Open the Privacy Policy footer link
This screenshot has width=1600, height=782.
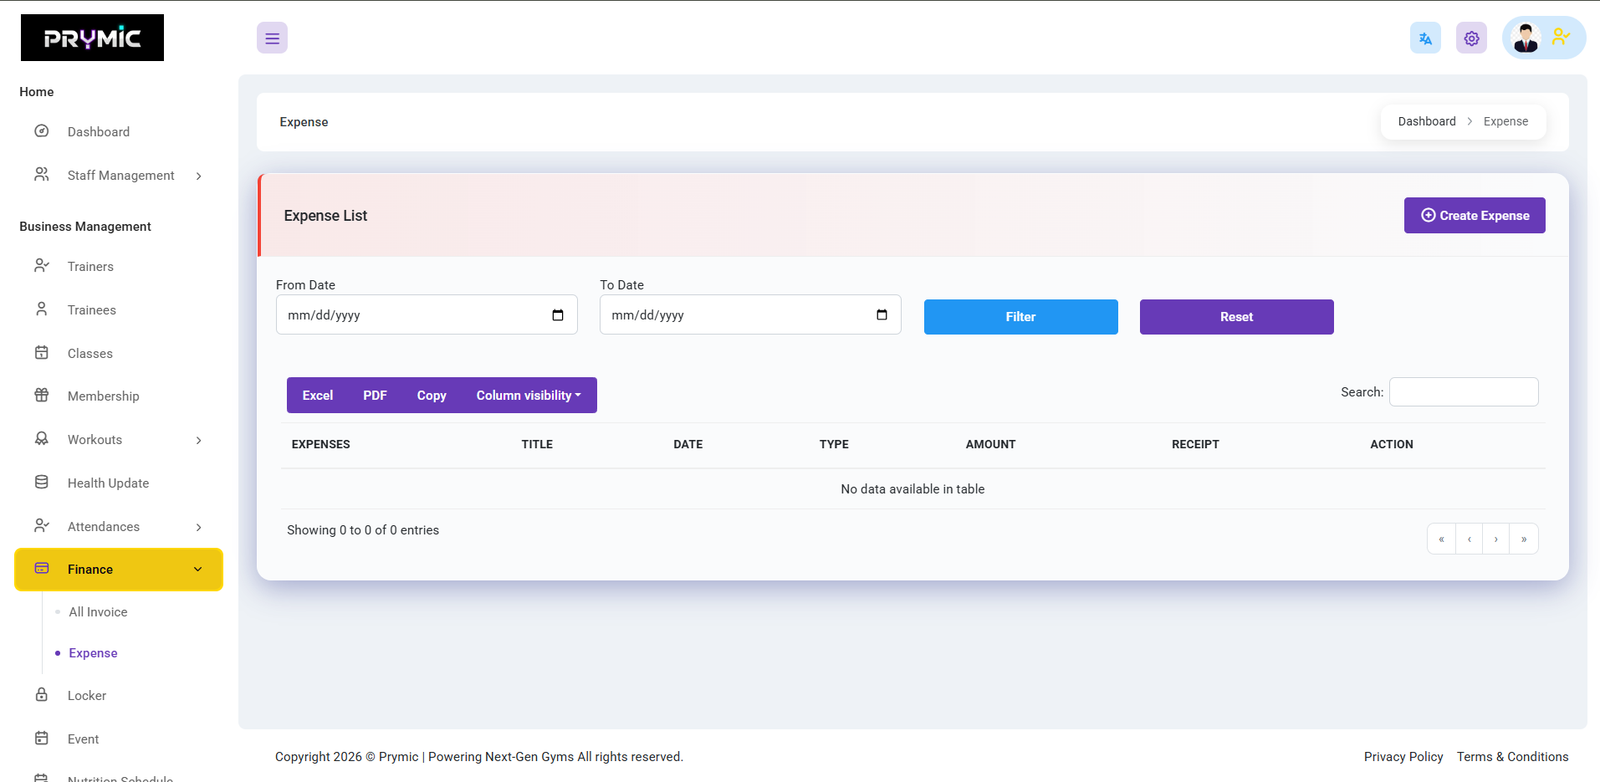coord(1403,757)
